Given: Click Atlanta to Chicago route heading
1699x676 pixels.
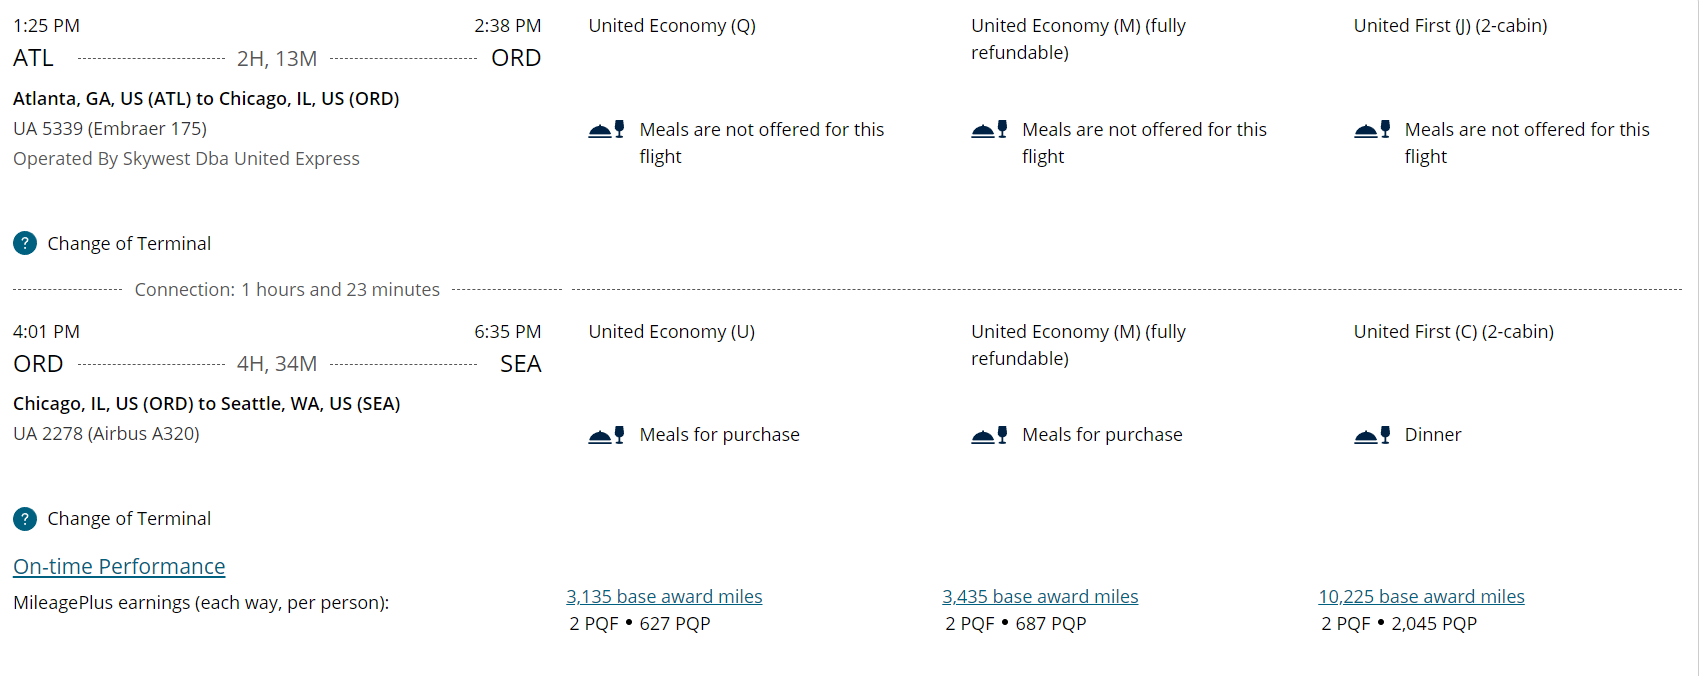Looking at the screenshot, I should [x=206, y=98].
